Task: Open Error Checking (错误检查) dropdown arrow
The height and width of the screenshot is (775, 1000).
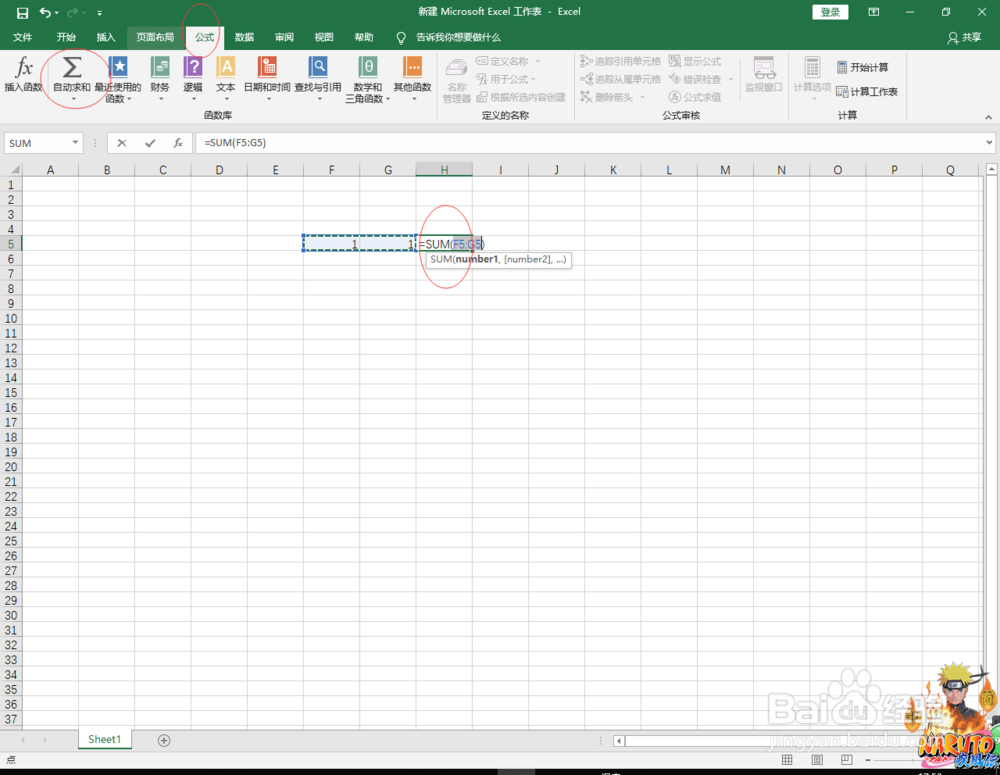Action: 730,80
